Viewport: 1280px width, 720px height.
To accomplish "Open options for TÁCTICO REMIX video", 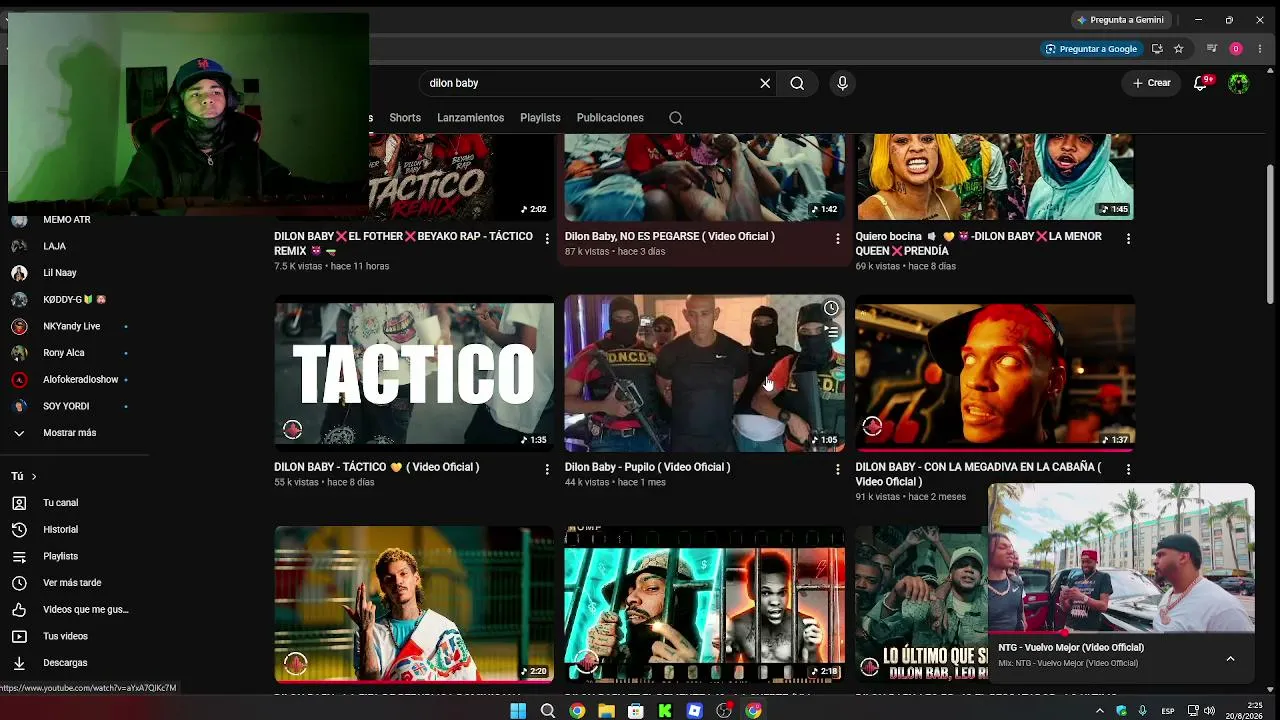I will [547, 239].
